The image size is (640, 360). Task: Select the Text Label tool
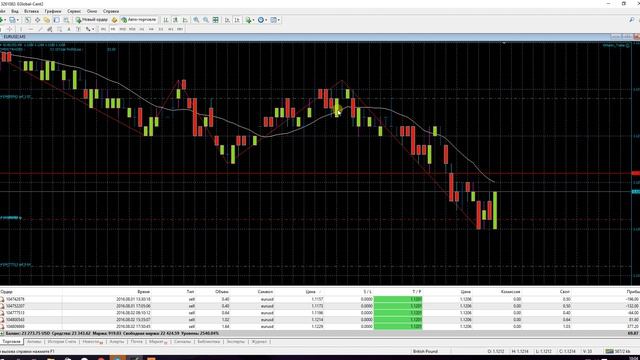[x=78, y=29]
